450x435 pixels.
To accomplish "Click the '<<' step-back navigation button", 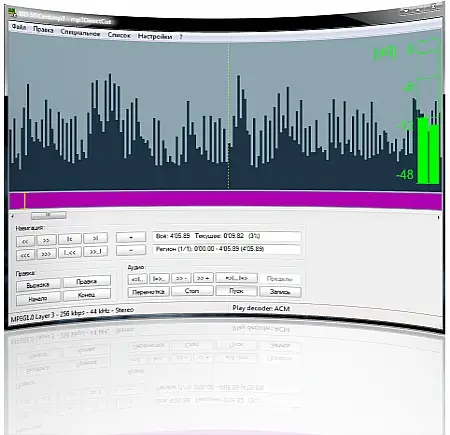I will pyautogui.click(x=25, y=241).
